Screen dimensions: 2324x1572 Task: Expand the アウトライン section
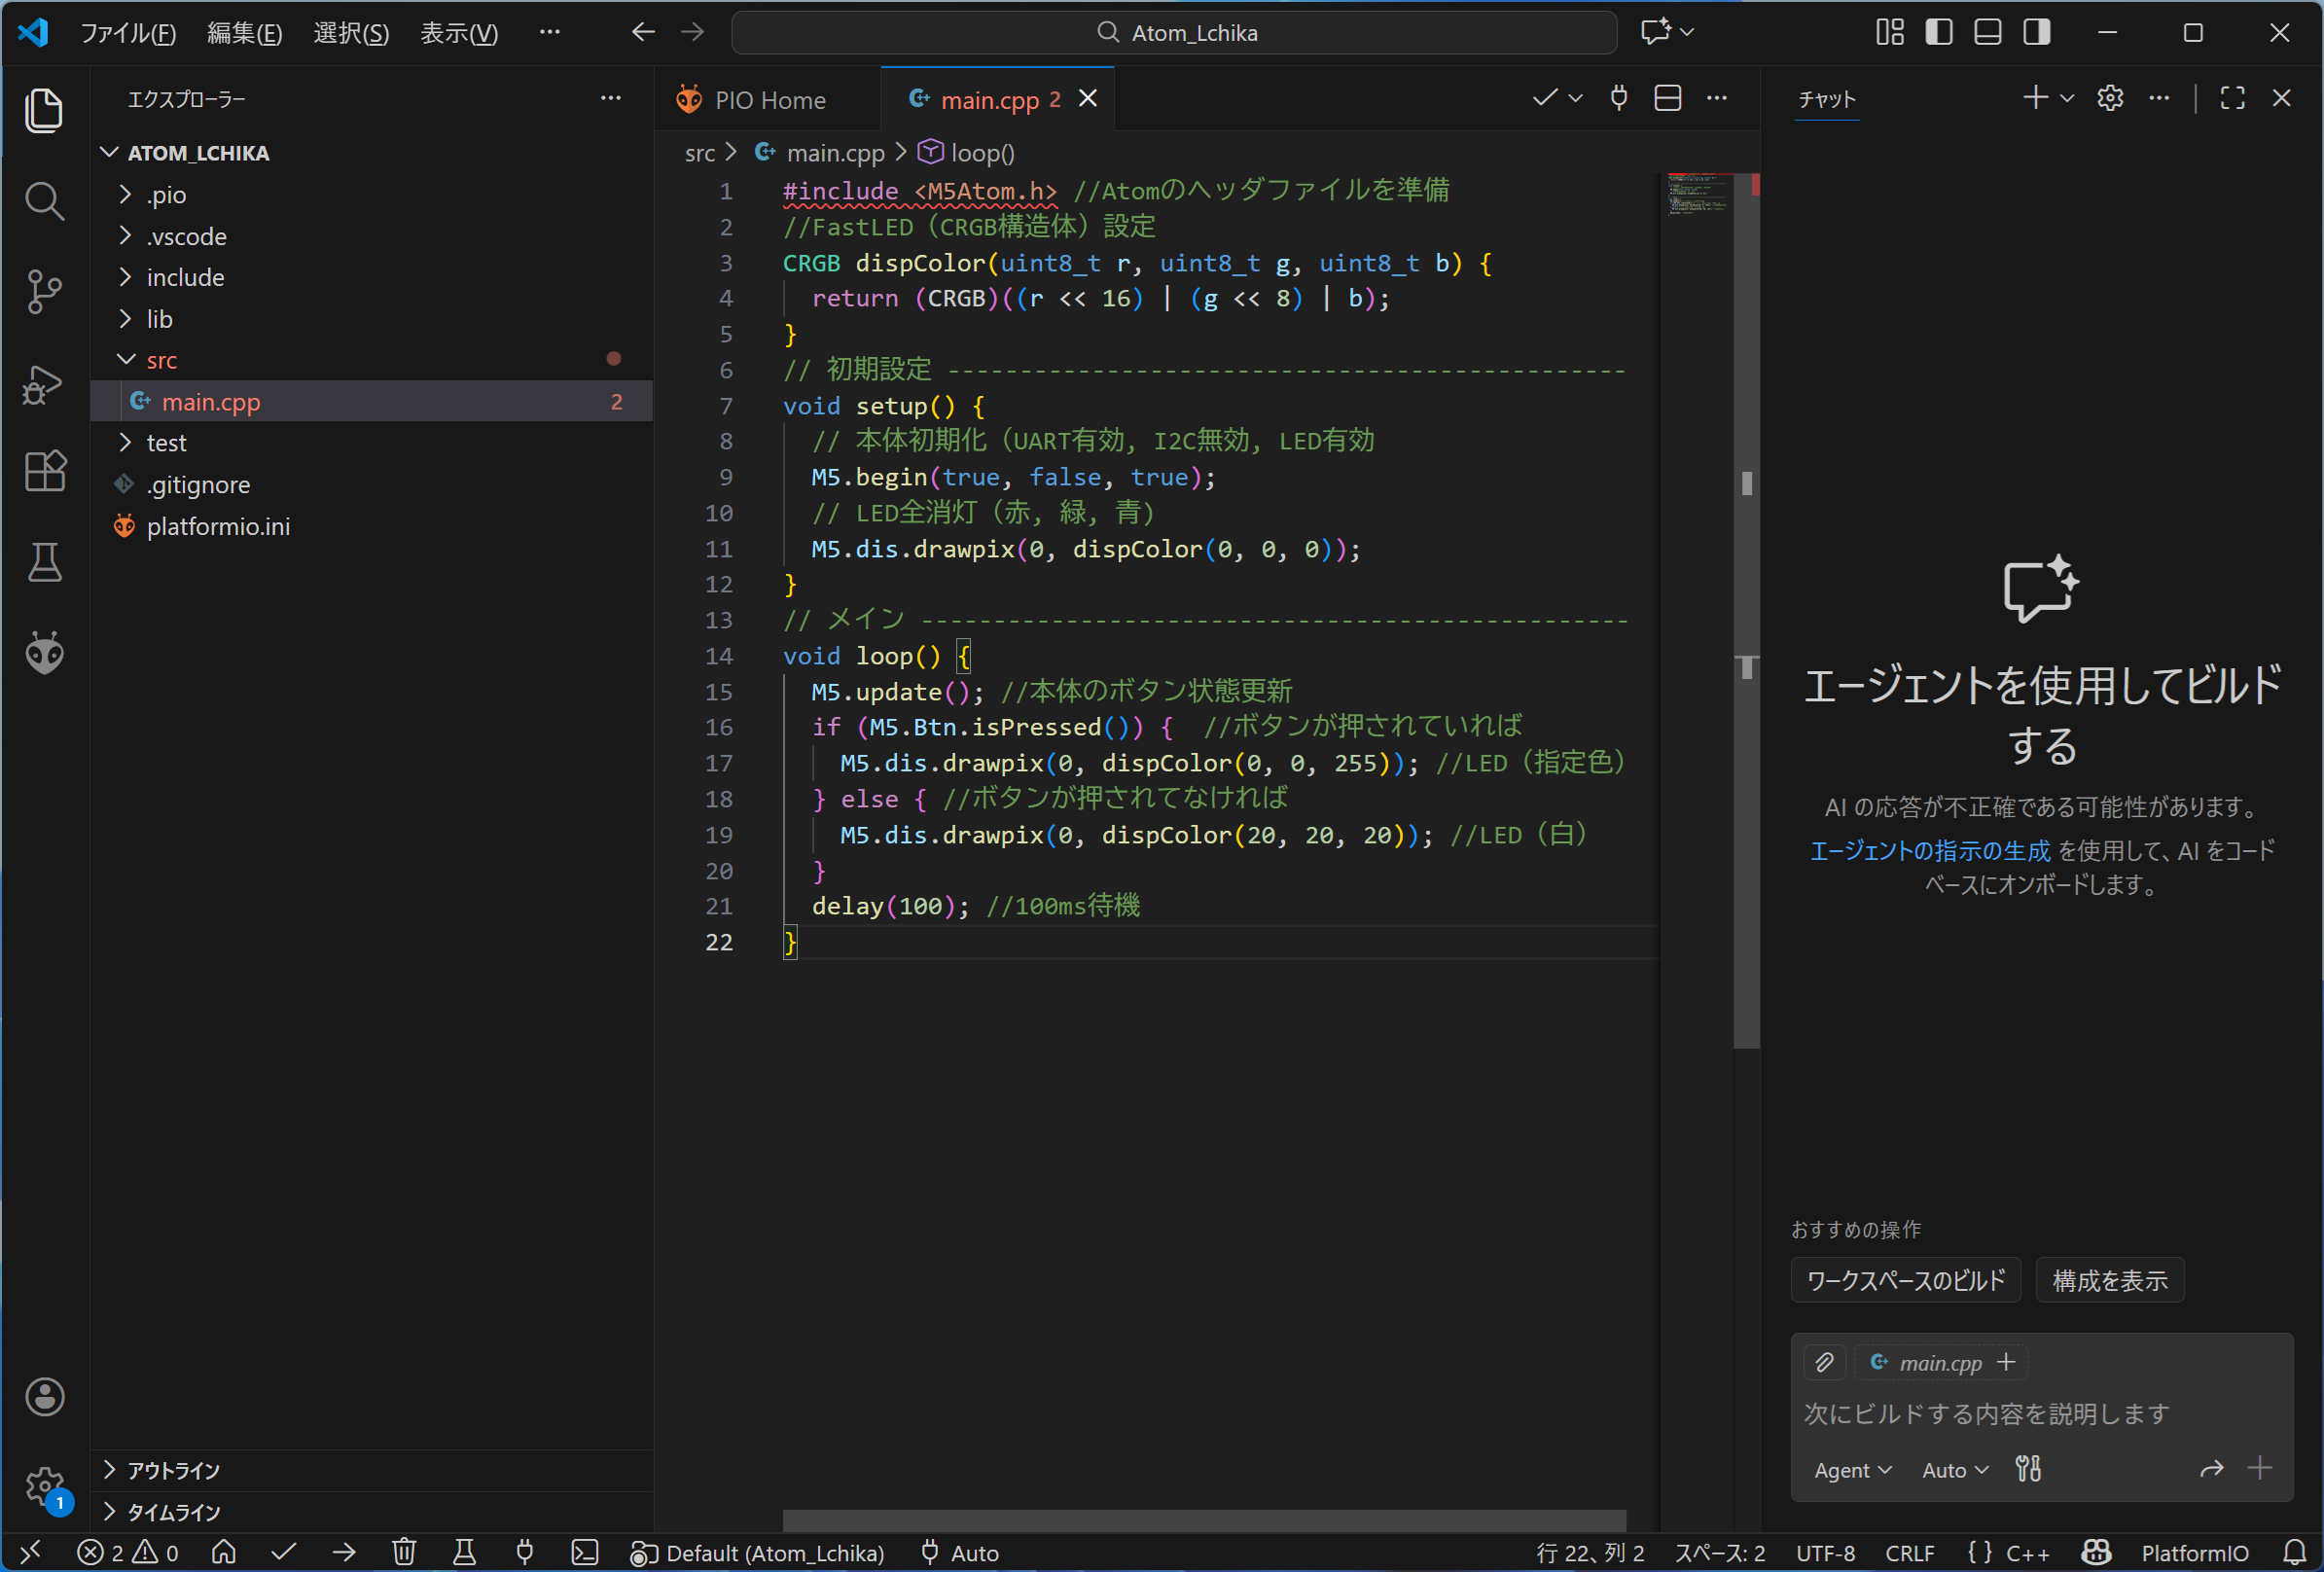[173, 1470]
